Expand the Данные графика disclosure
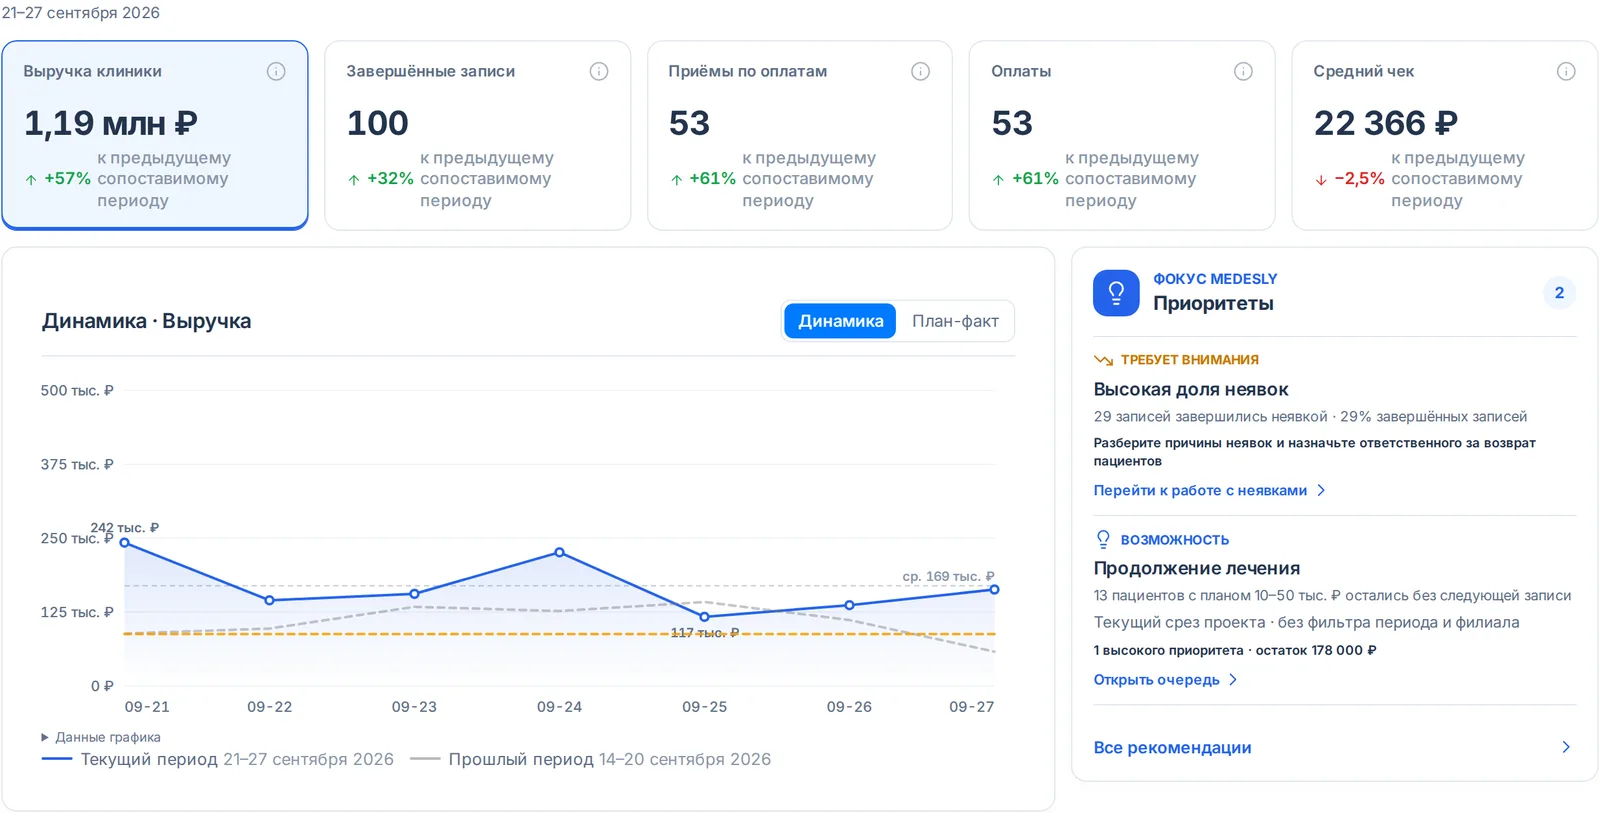This screenshot has height=813, width=1600. tap(101, 737)
